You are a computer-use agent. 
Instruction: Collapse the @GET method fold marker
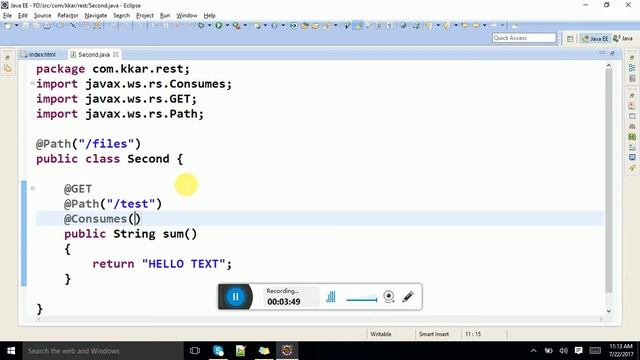[32, 188]
